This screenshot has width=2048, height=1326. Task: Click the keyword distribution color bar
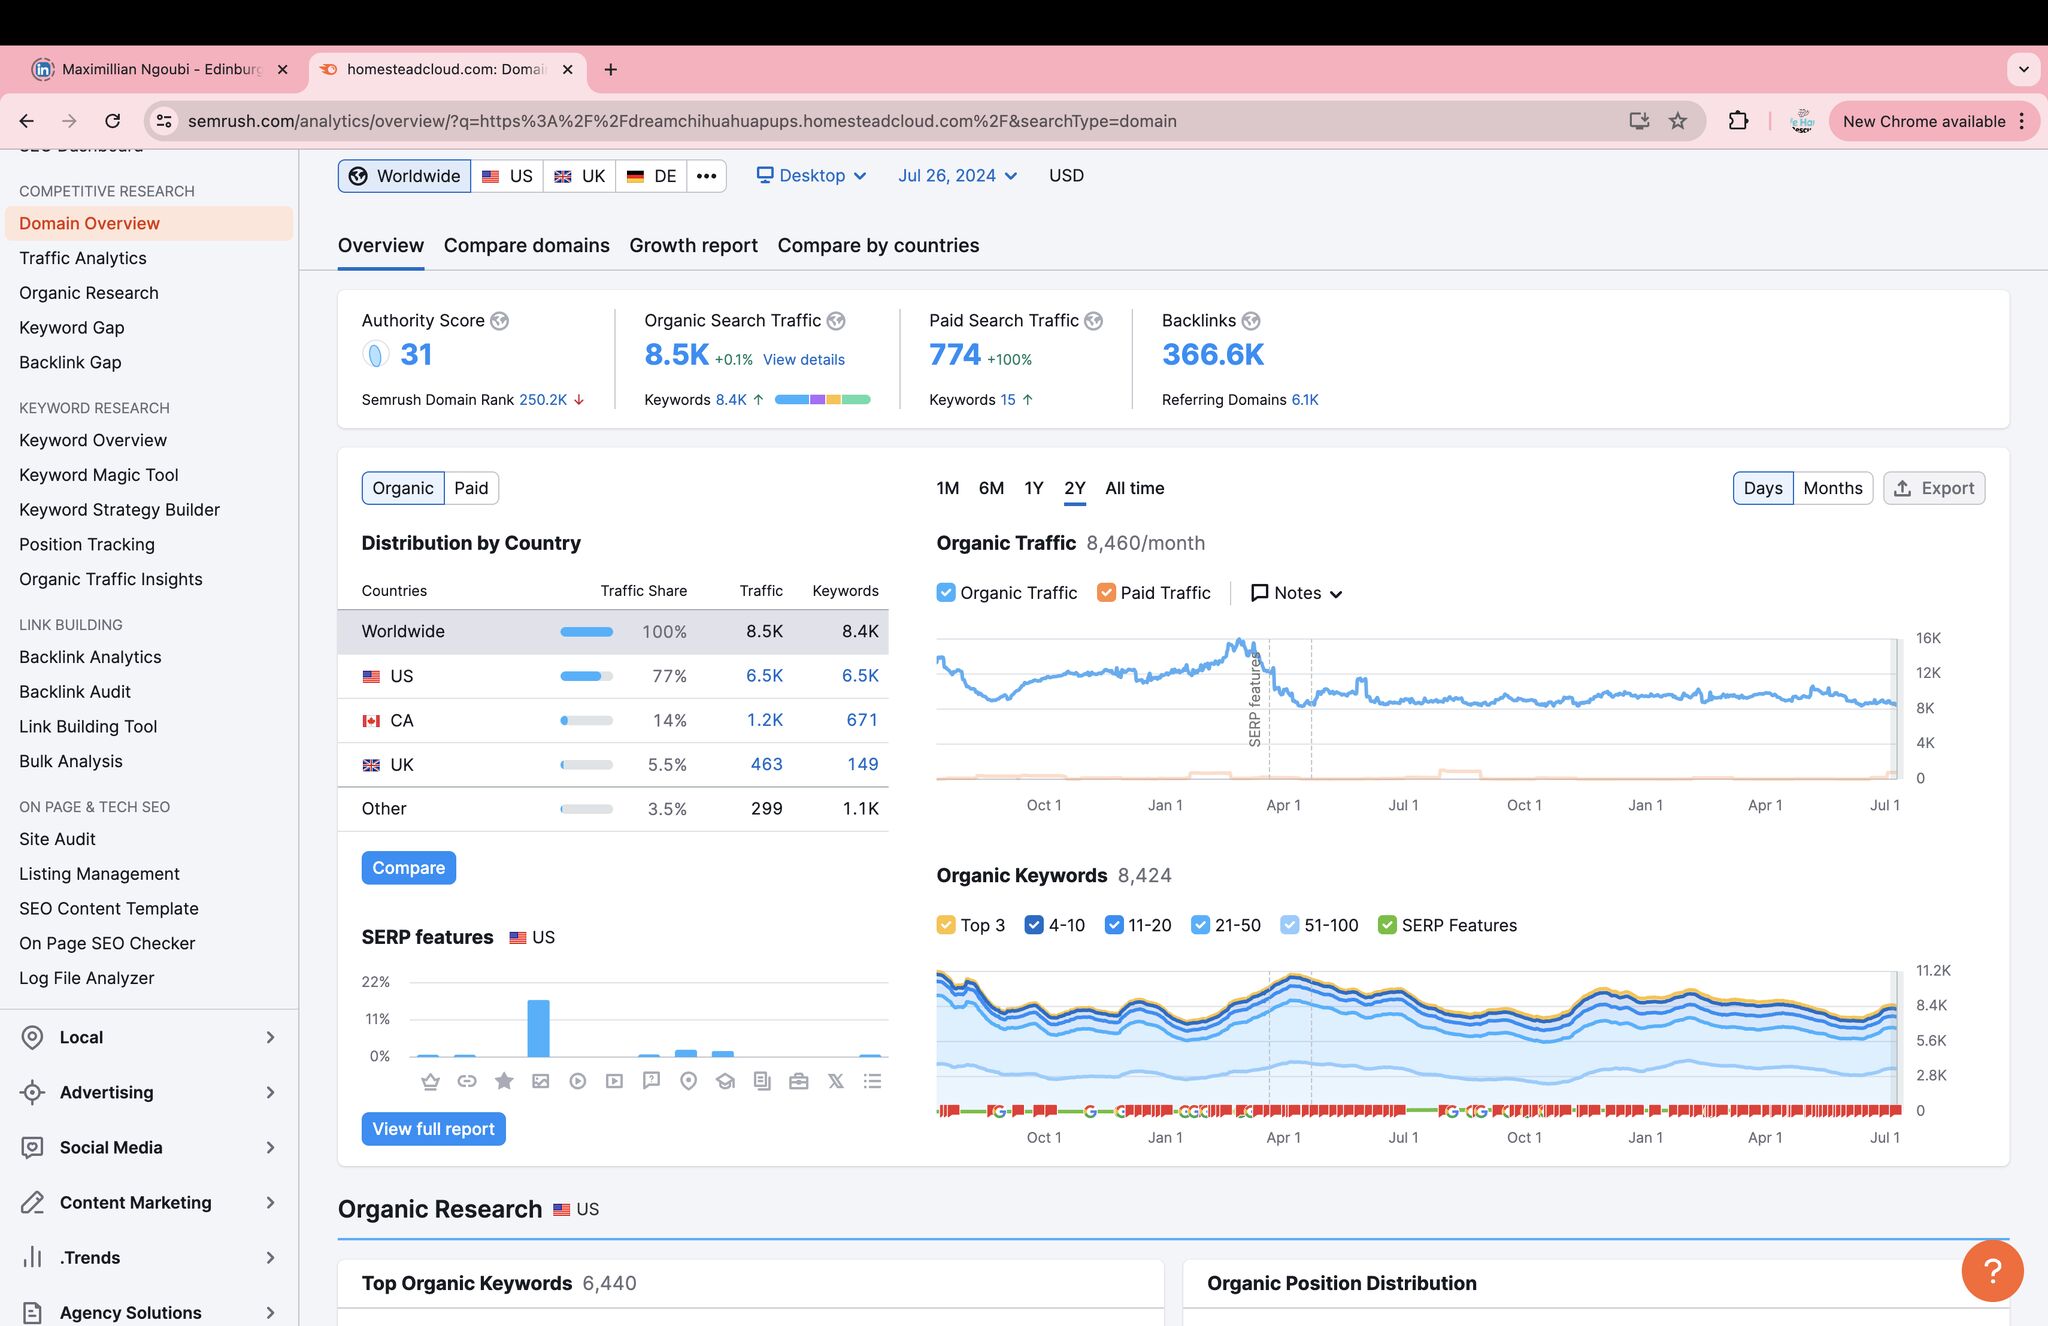coord(822,400)
